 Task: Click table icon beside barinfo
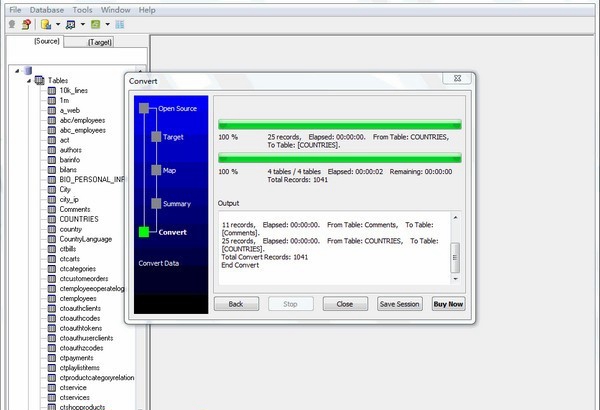(x=52, y=160)
